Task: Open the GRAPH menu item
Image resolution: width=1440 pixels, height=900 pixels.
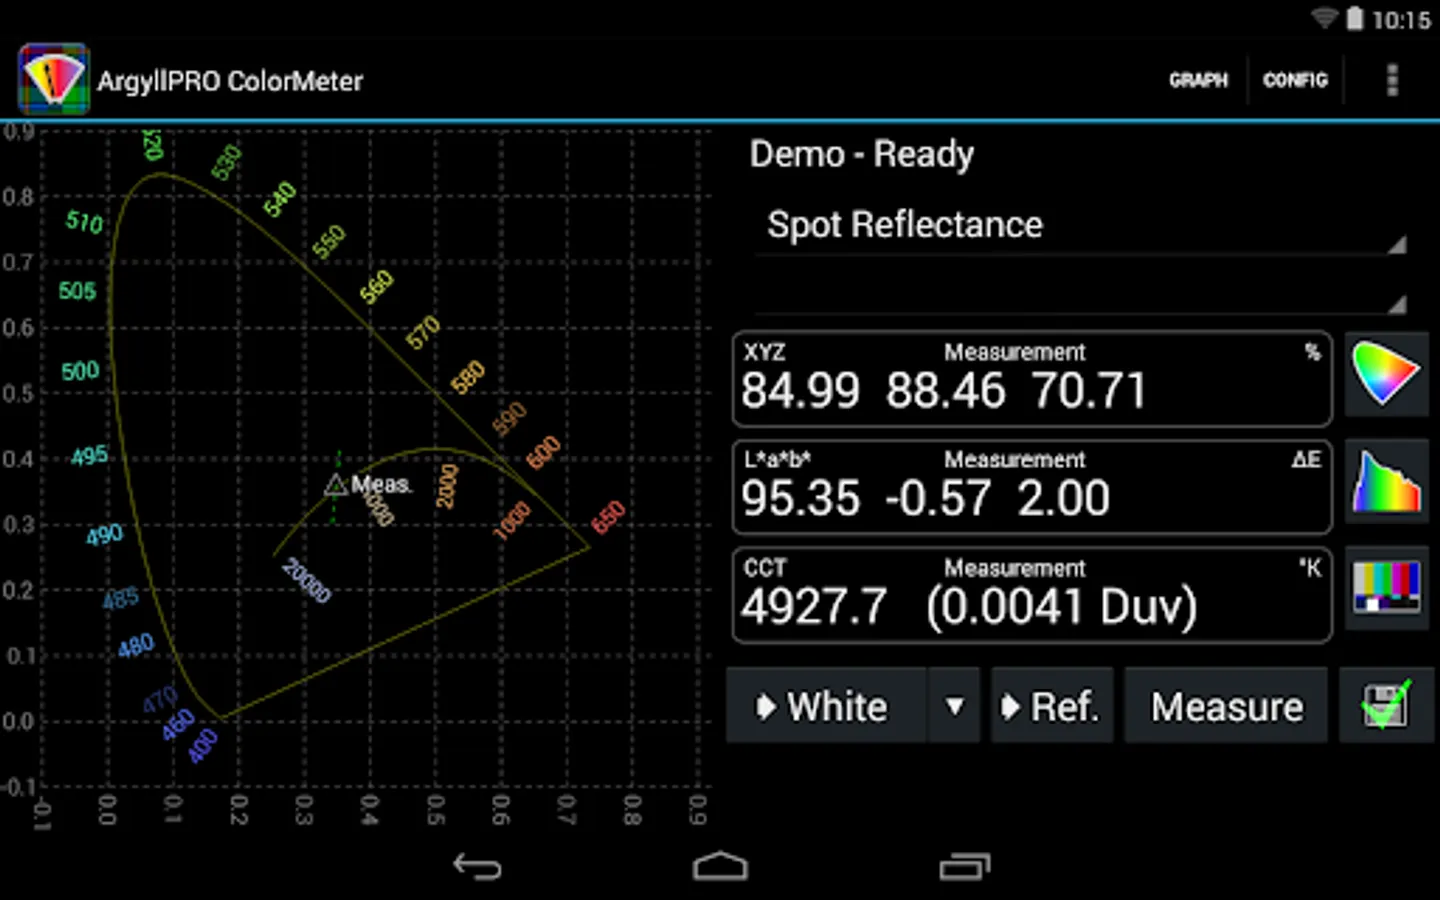Action: [1198, 80]
